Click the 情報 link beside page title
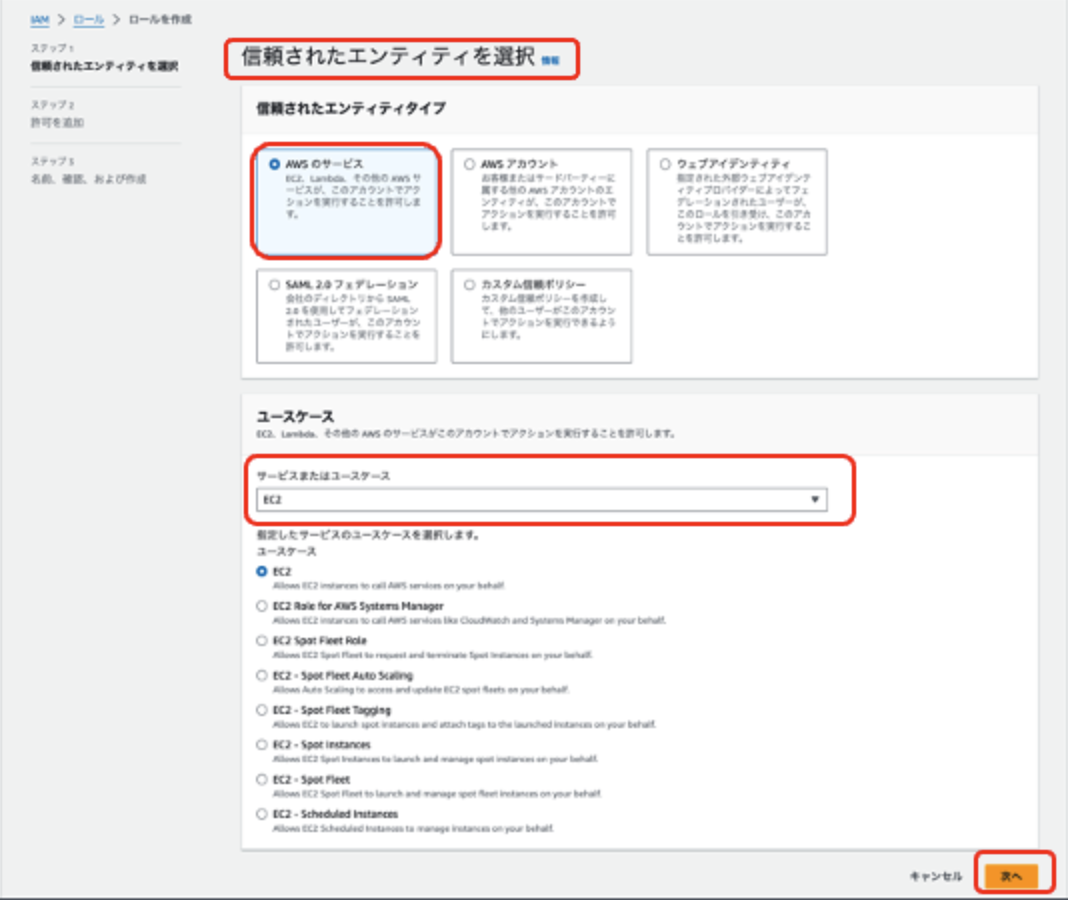The height and width of the screenshot is (900, 1068). (x=550, y=61)
